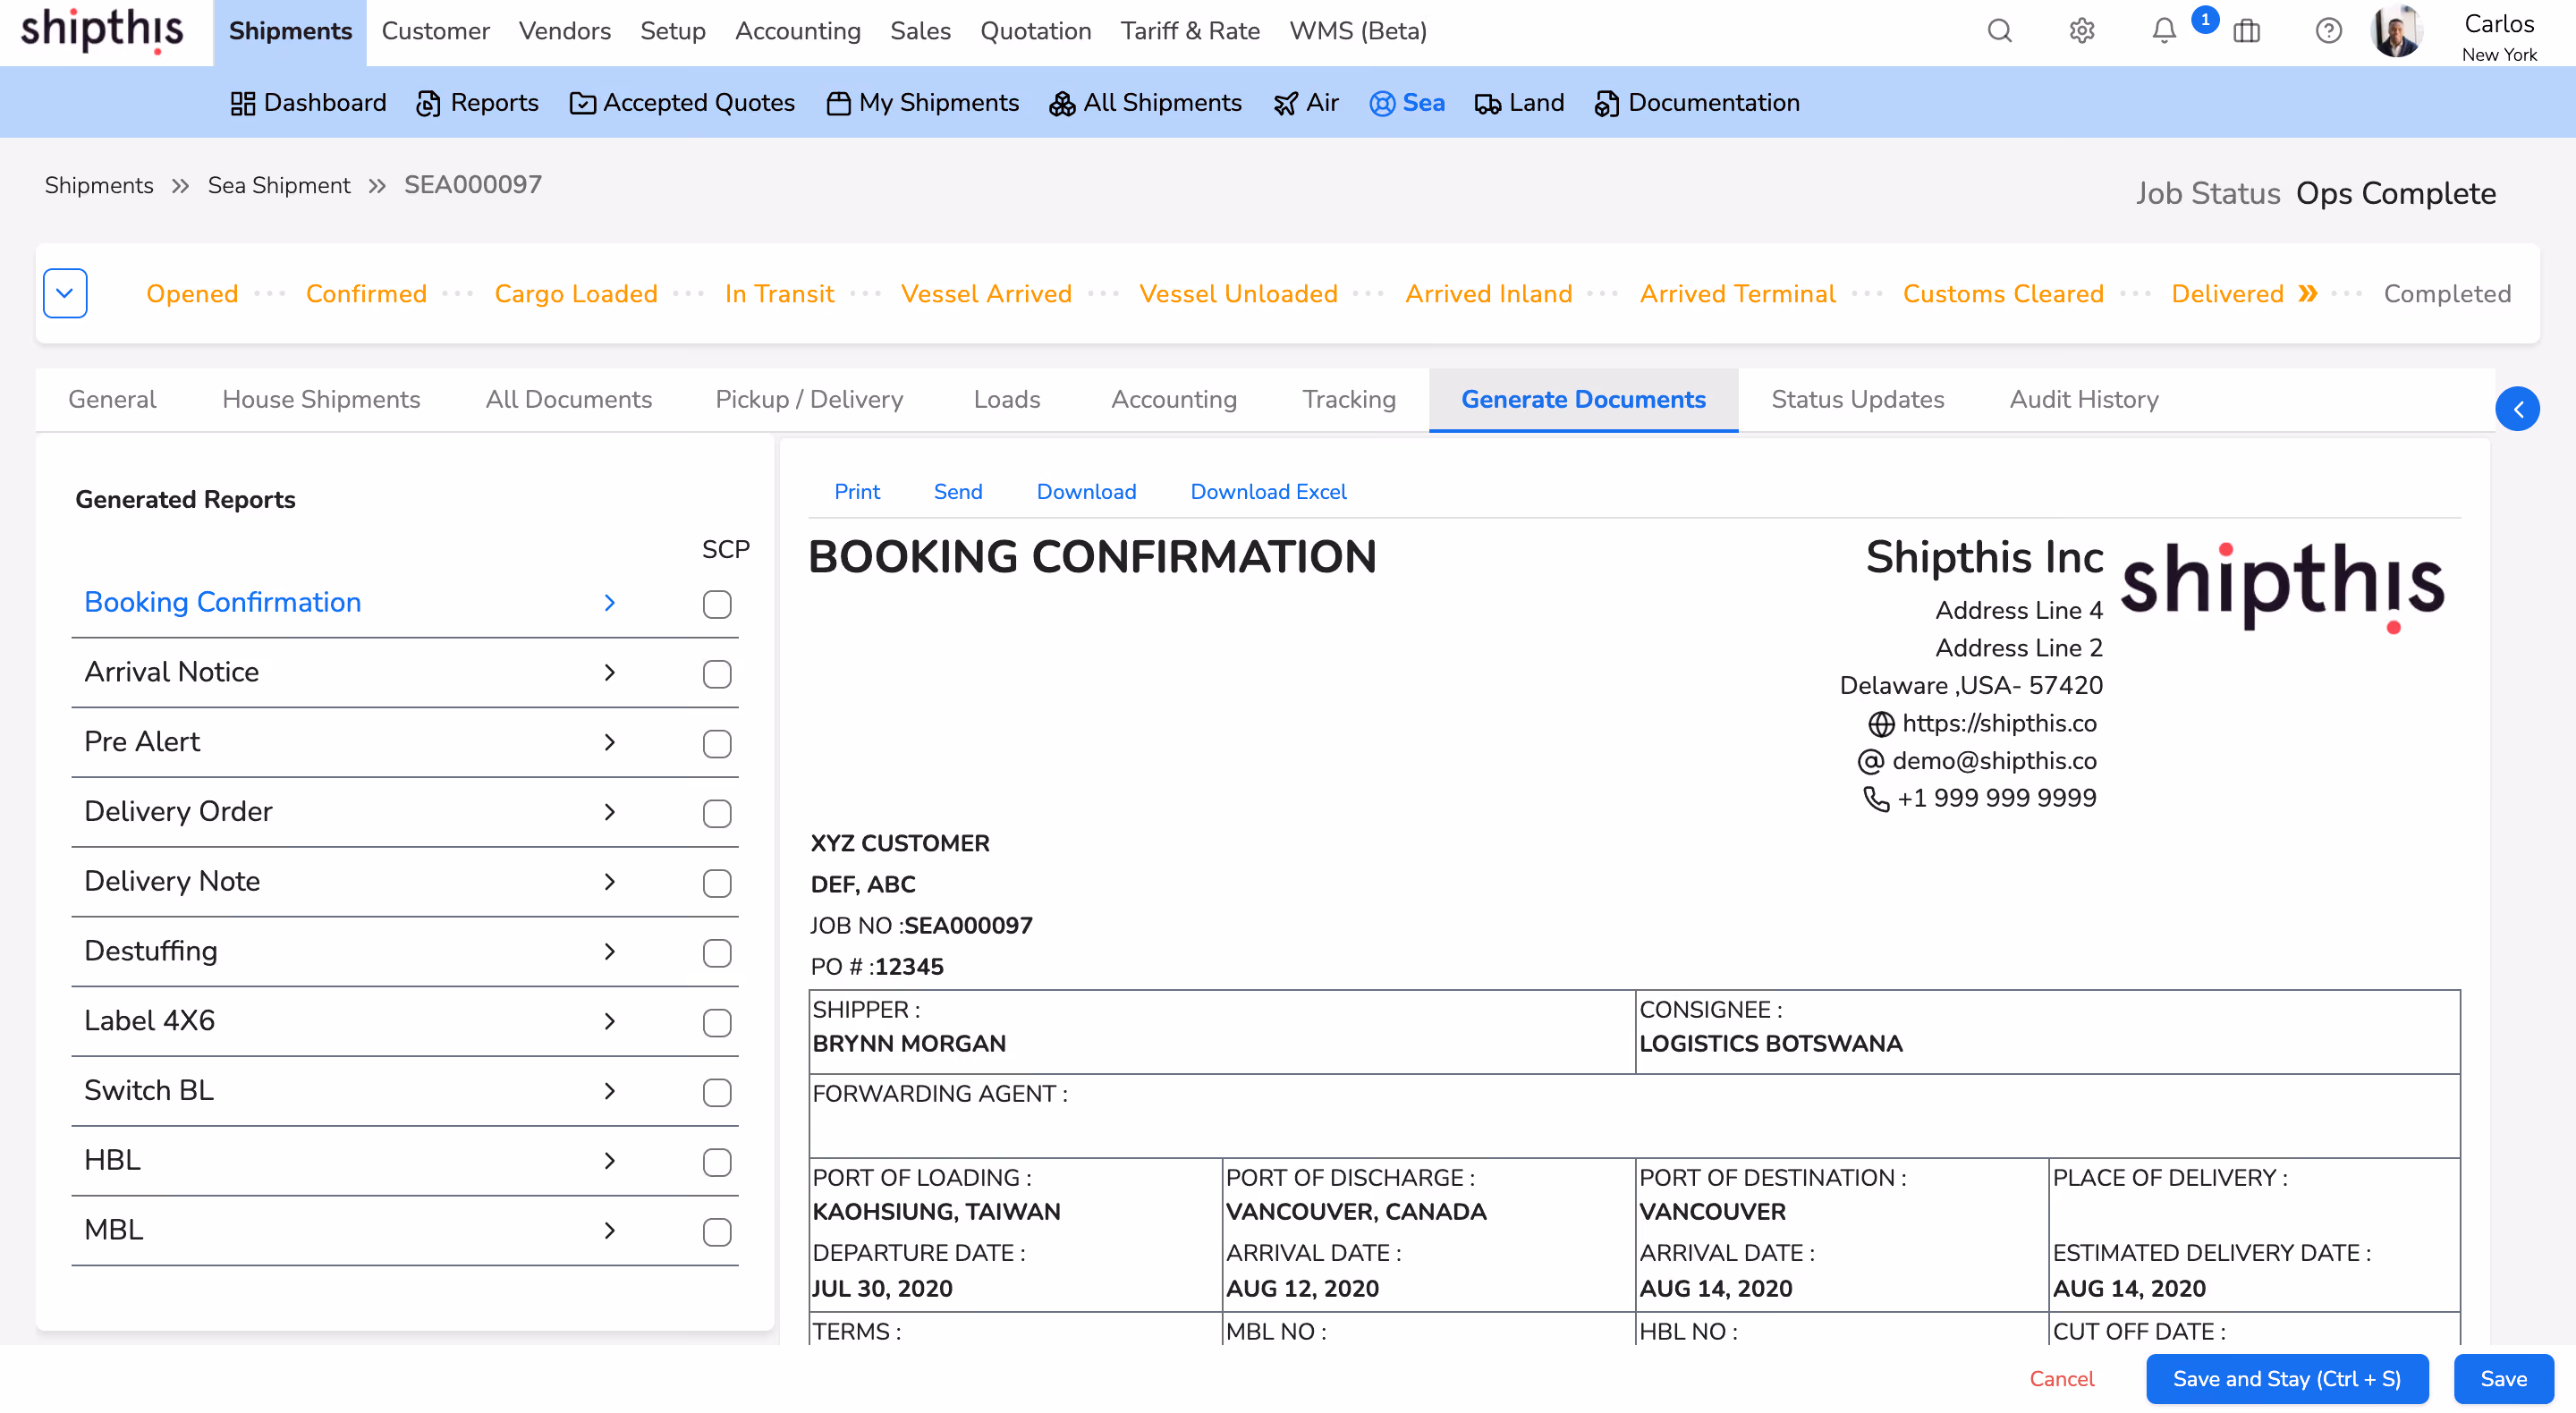Click the globe icon beside https://shipthis.co

click(1881, 724)
